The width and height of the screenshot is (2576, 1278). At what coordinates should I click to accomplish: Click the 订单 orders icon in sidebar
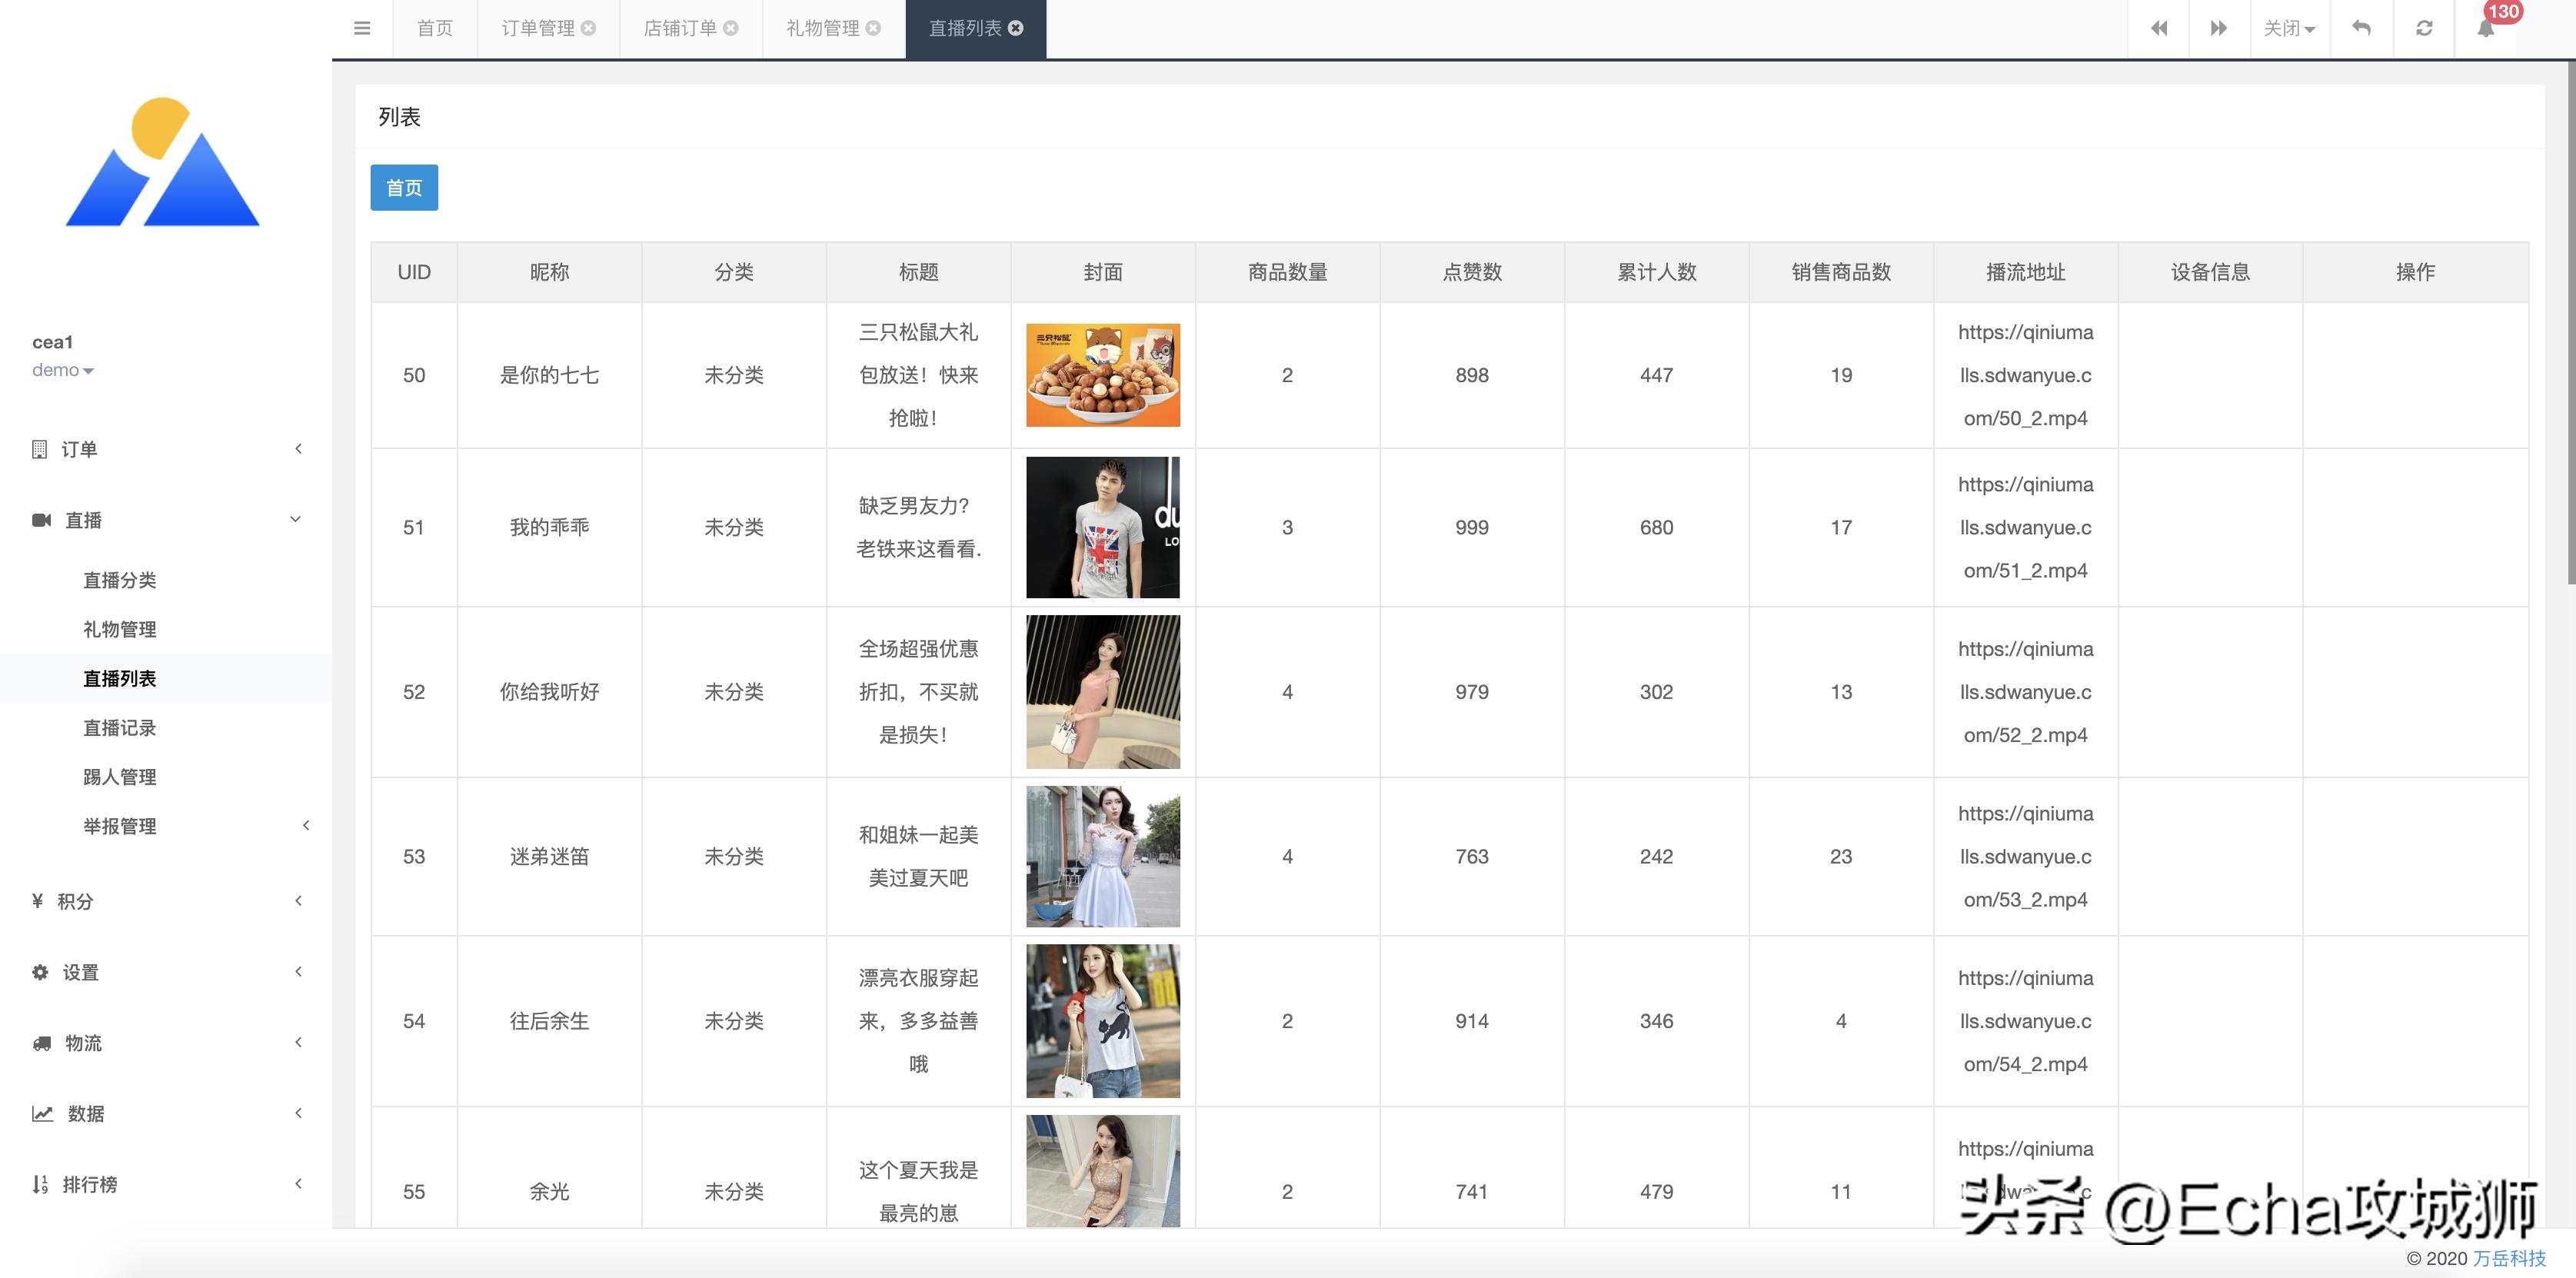(x=38, y=448)
